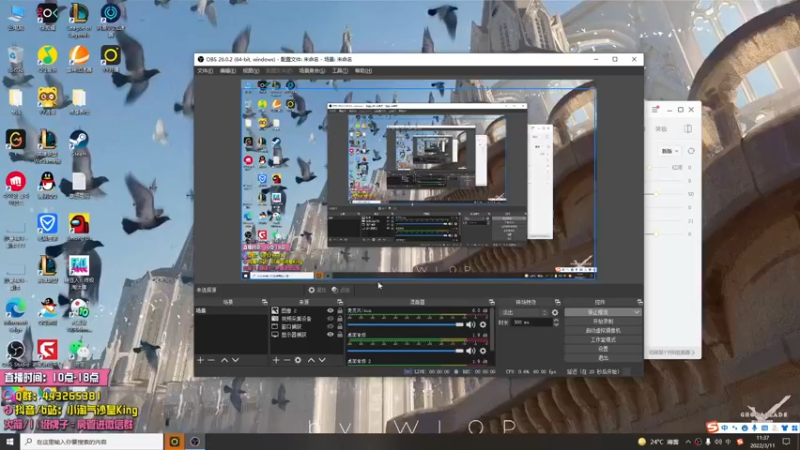Toggle visibility of third source row
This screenshot has width=800, height=450.
[330, 327]
